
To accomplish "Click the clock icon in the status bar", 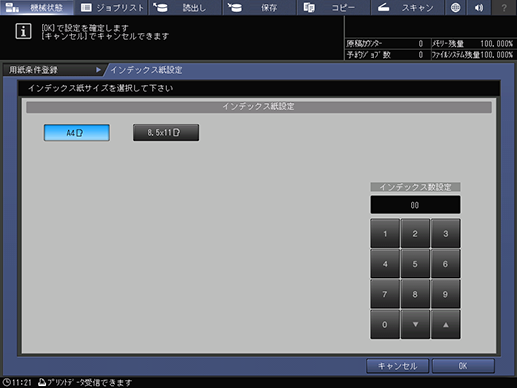I will point(7,382).
